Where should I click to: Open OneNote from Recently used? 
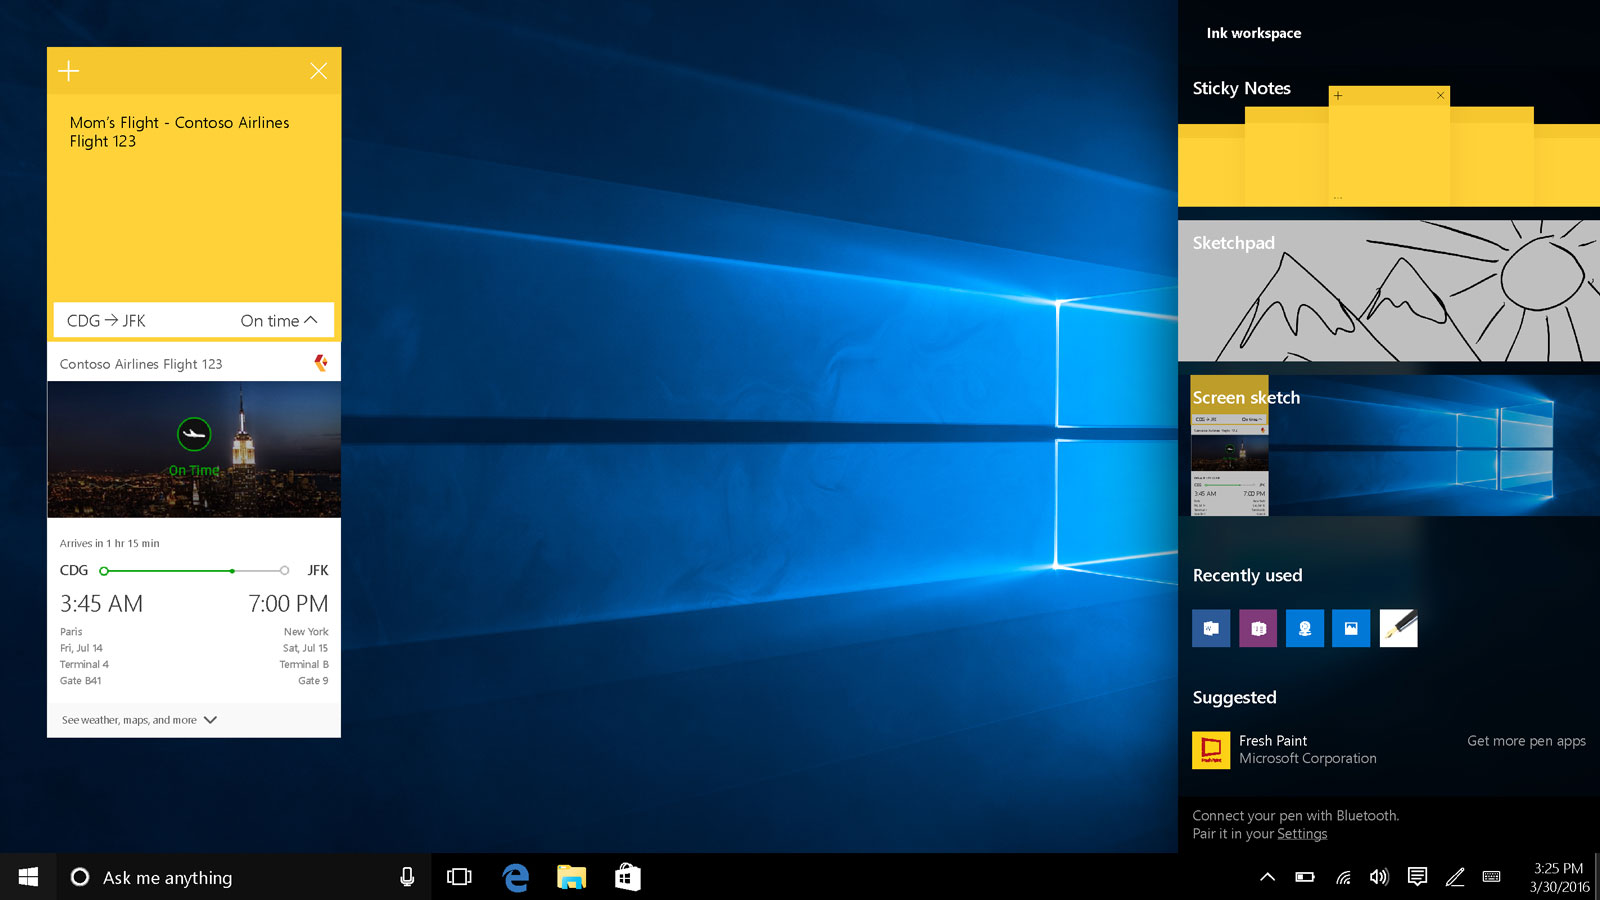(x=1258, y=628)
